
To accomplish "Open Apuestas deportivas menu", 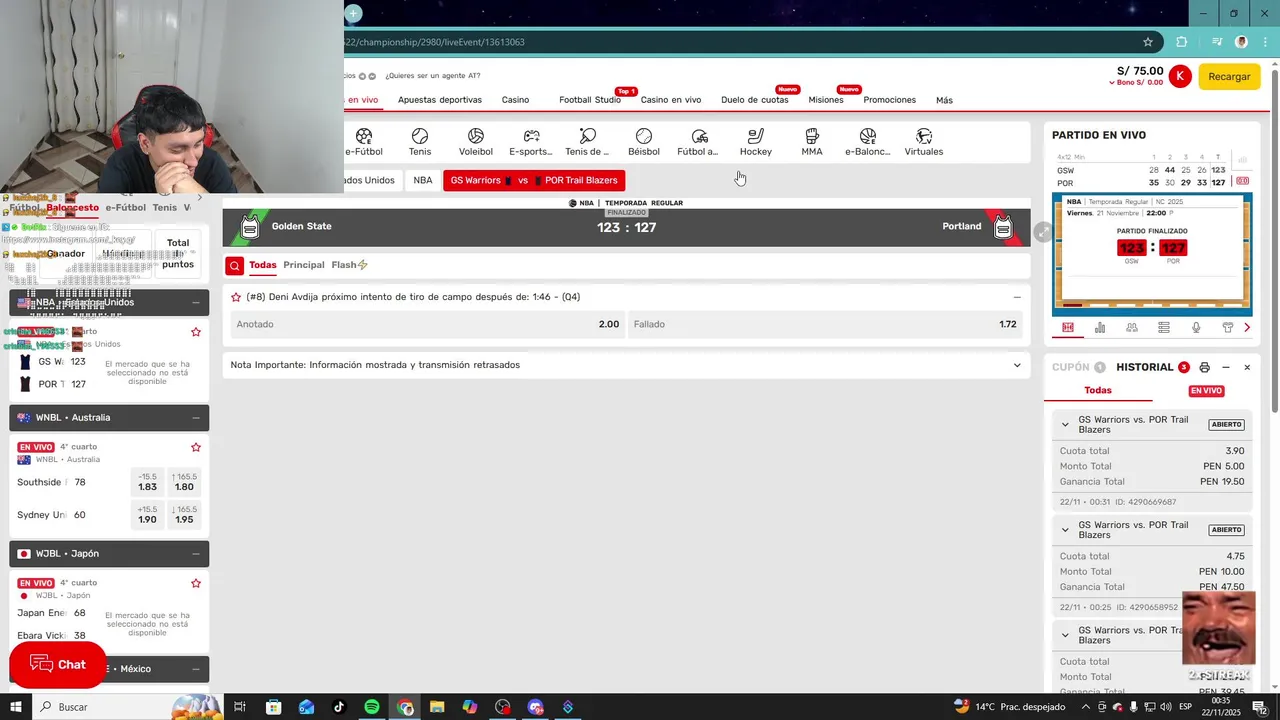I will click(440, 100).
